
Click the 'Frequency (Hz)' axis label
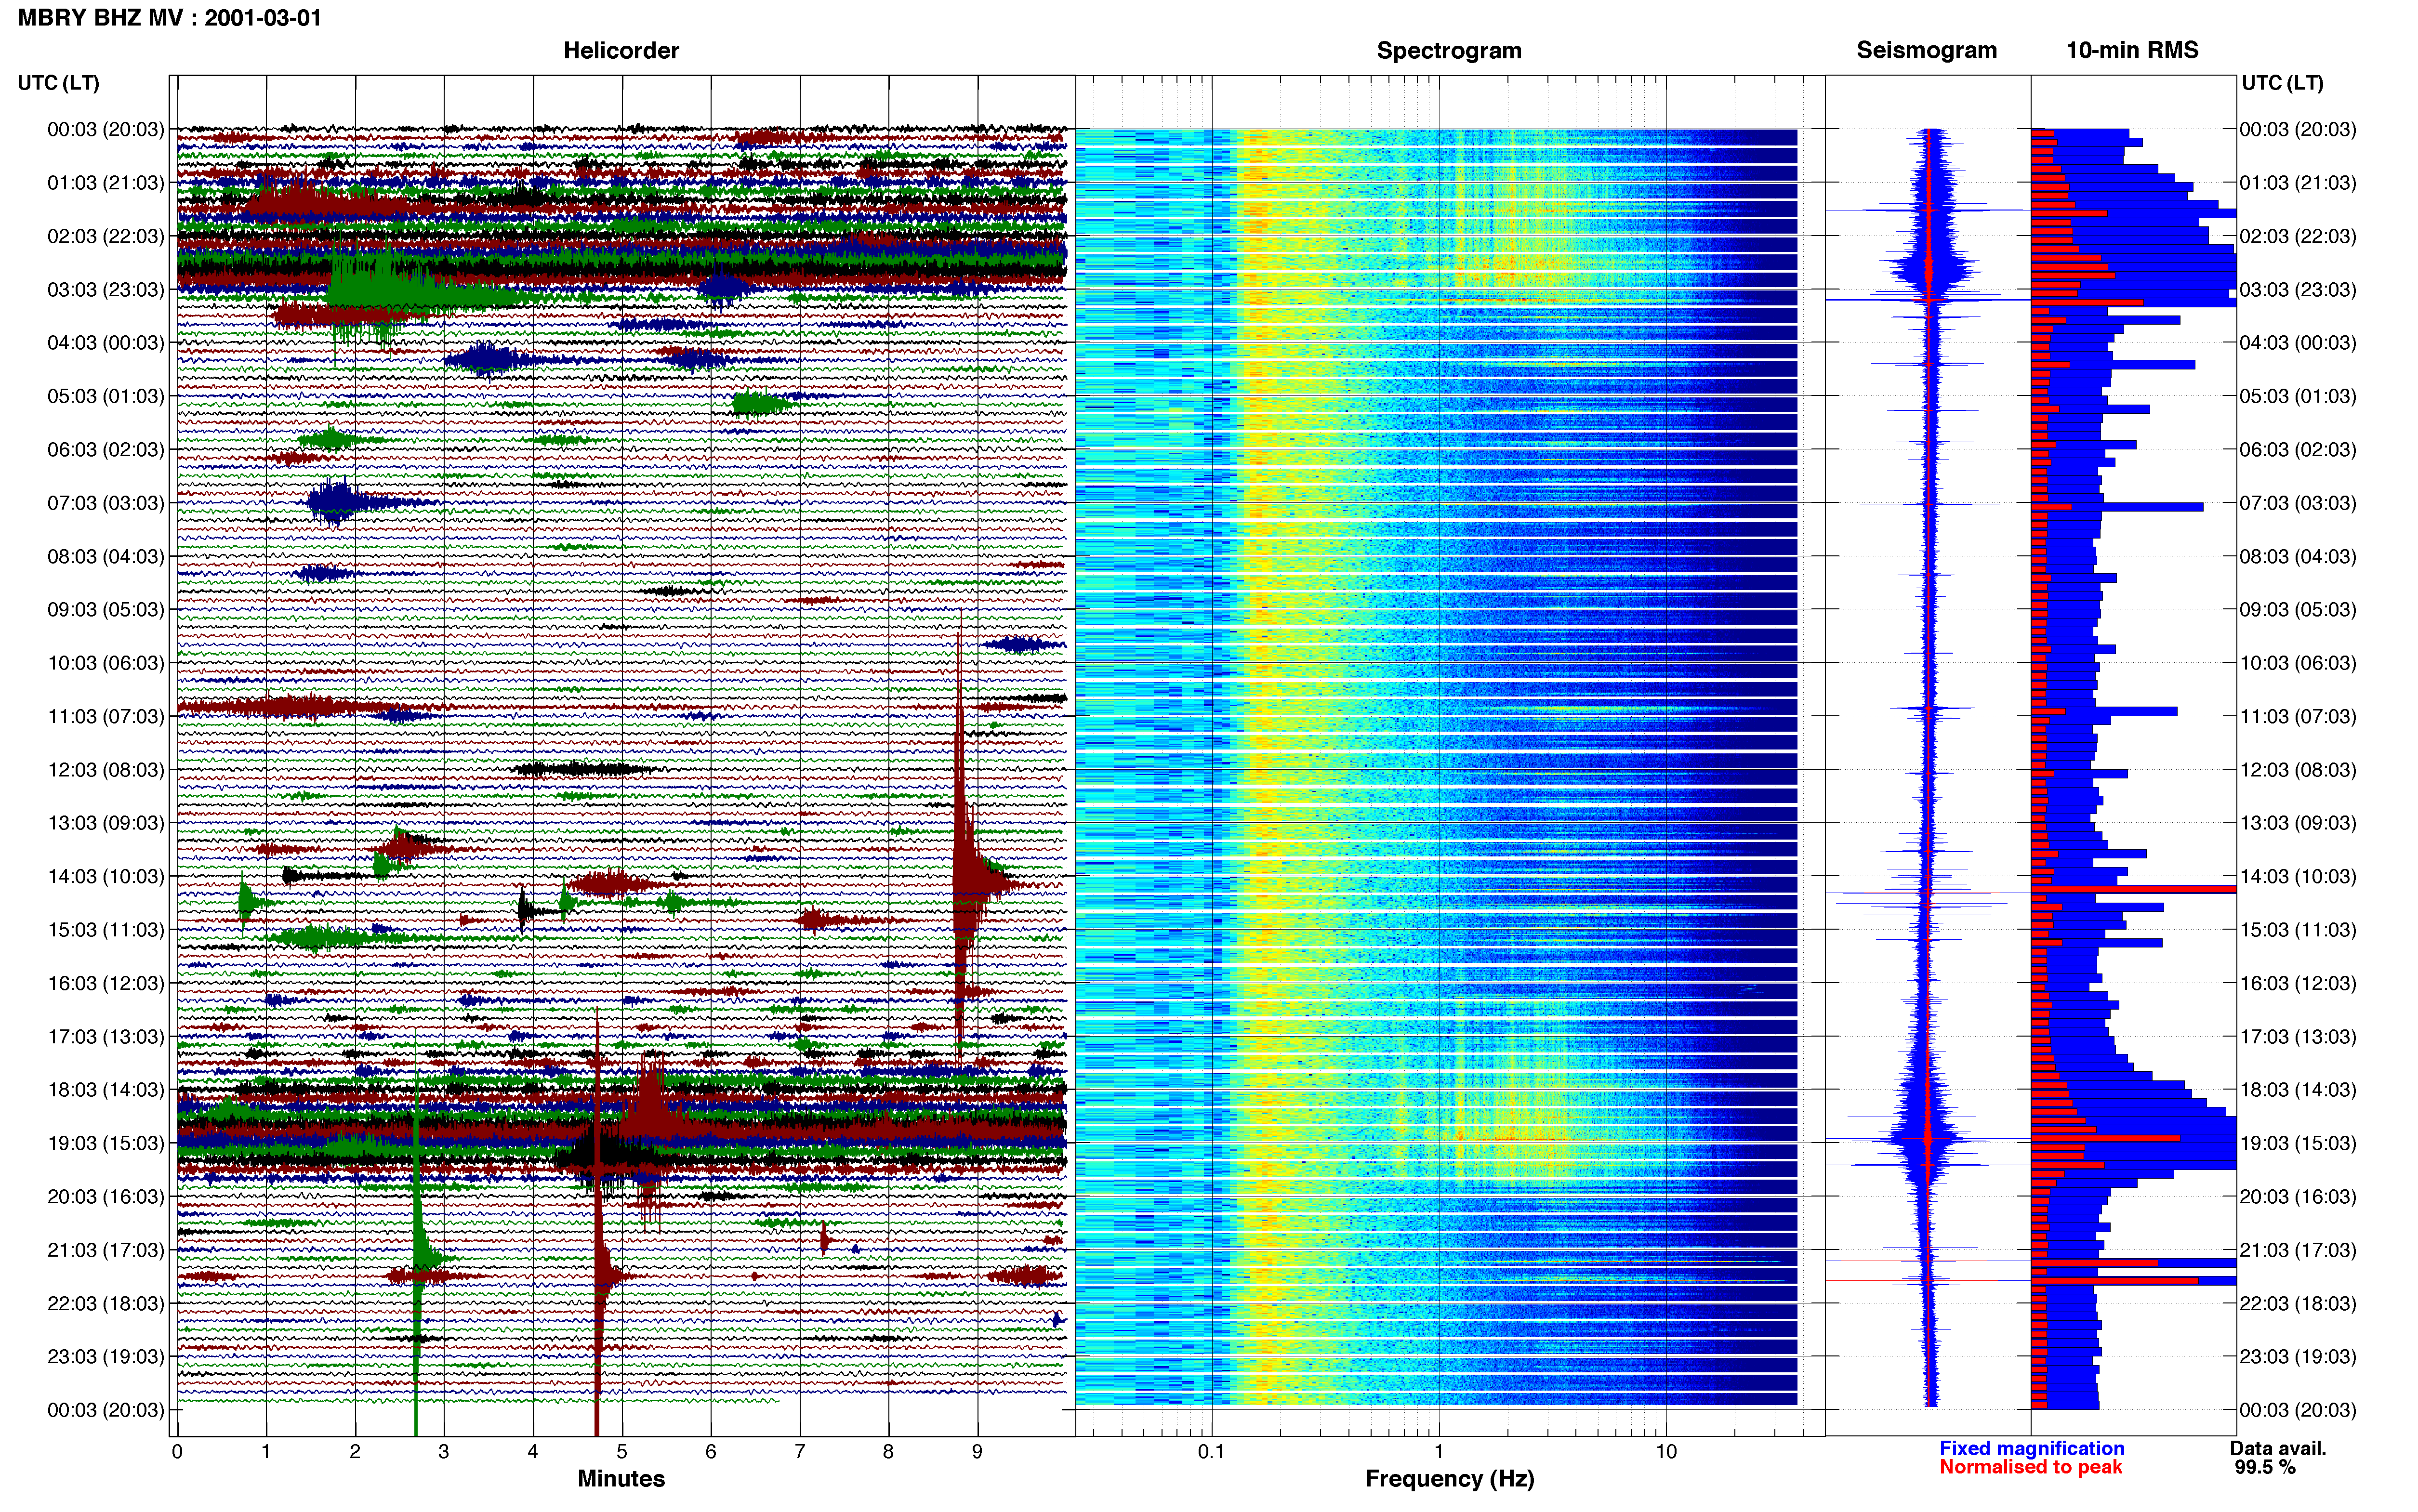tap(1449, 1479)
